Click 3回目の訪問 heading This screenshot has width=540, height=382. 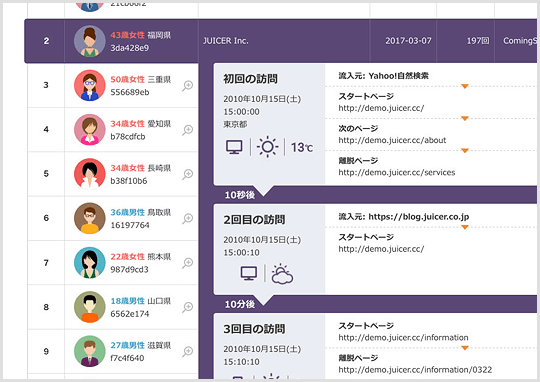254,329
